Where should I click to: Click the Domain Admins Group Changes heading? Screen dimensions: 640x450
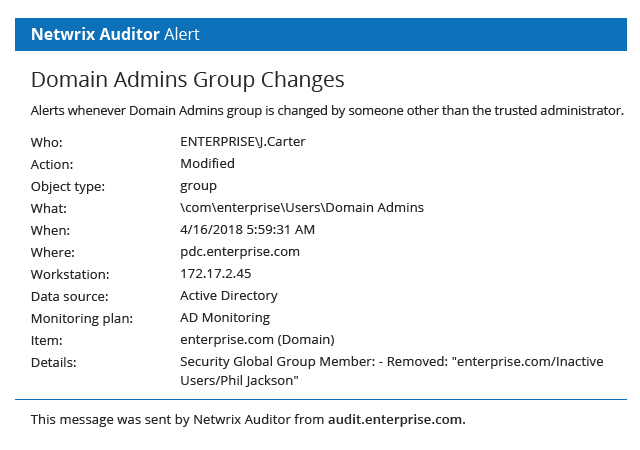(x=188, y=80)
